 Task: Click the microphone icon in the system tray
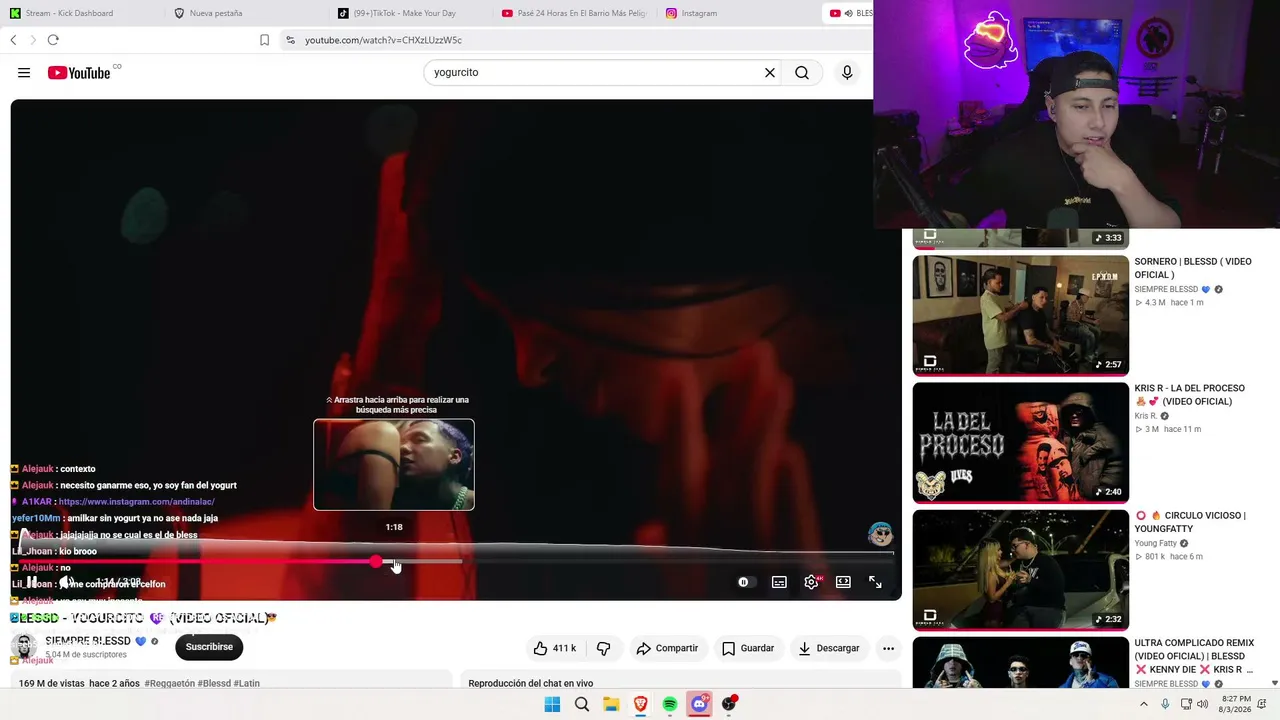coord(1165,704)
